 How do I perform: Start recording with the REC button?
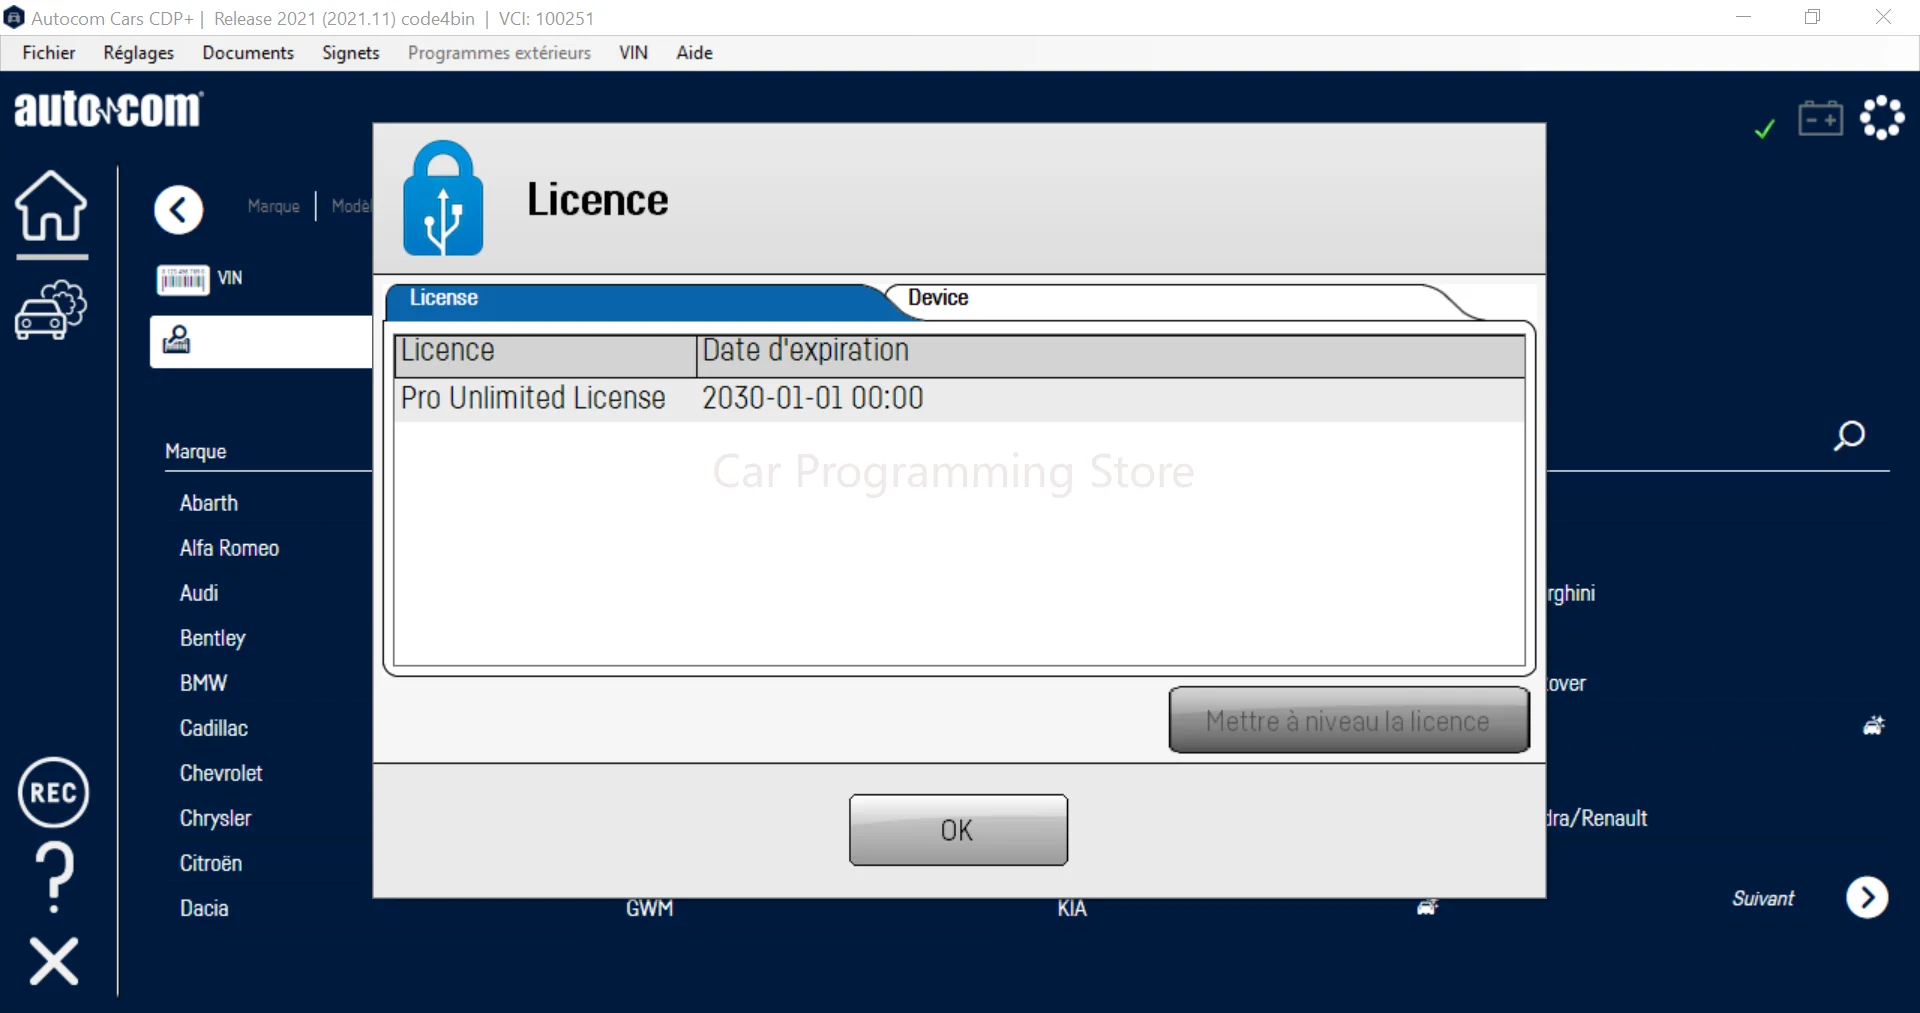(54, 793)
